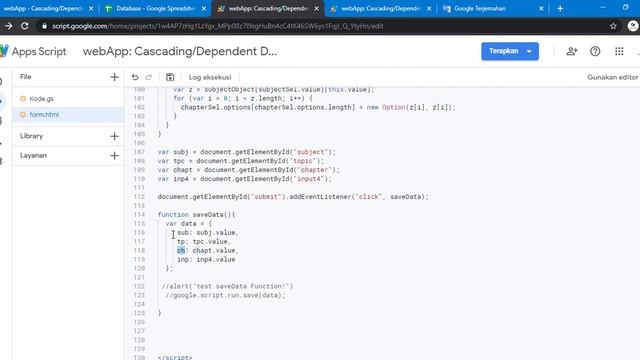The image size is (640, 360).
Task: Select the form.html file
Action: pos(68,115)
